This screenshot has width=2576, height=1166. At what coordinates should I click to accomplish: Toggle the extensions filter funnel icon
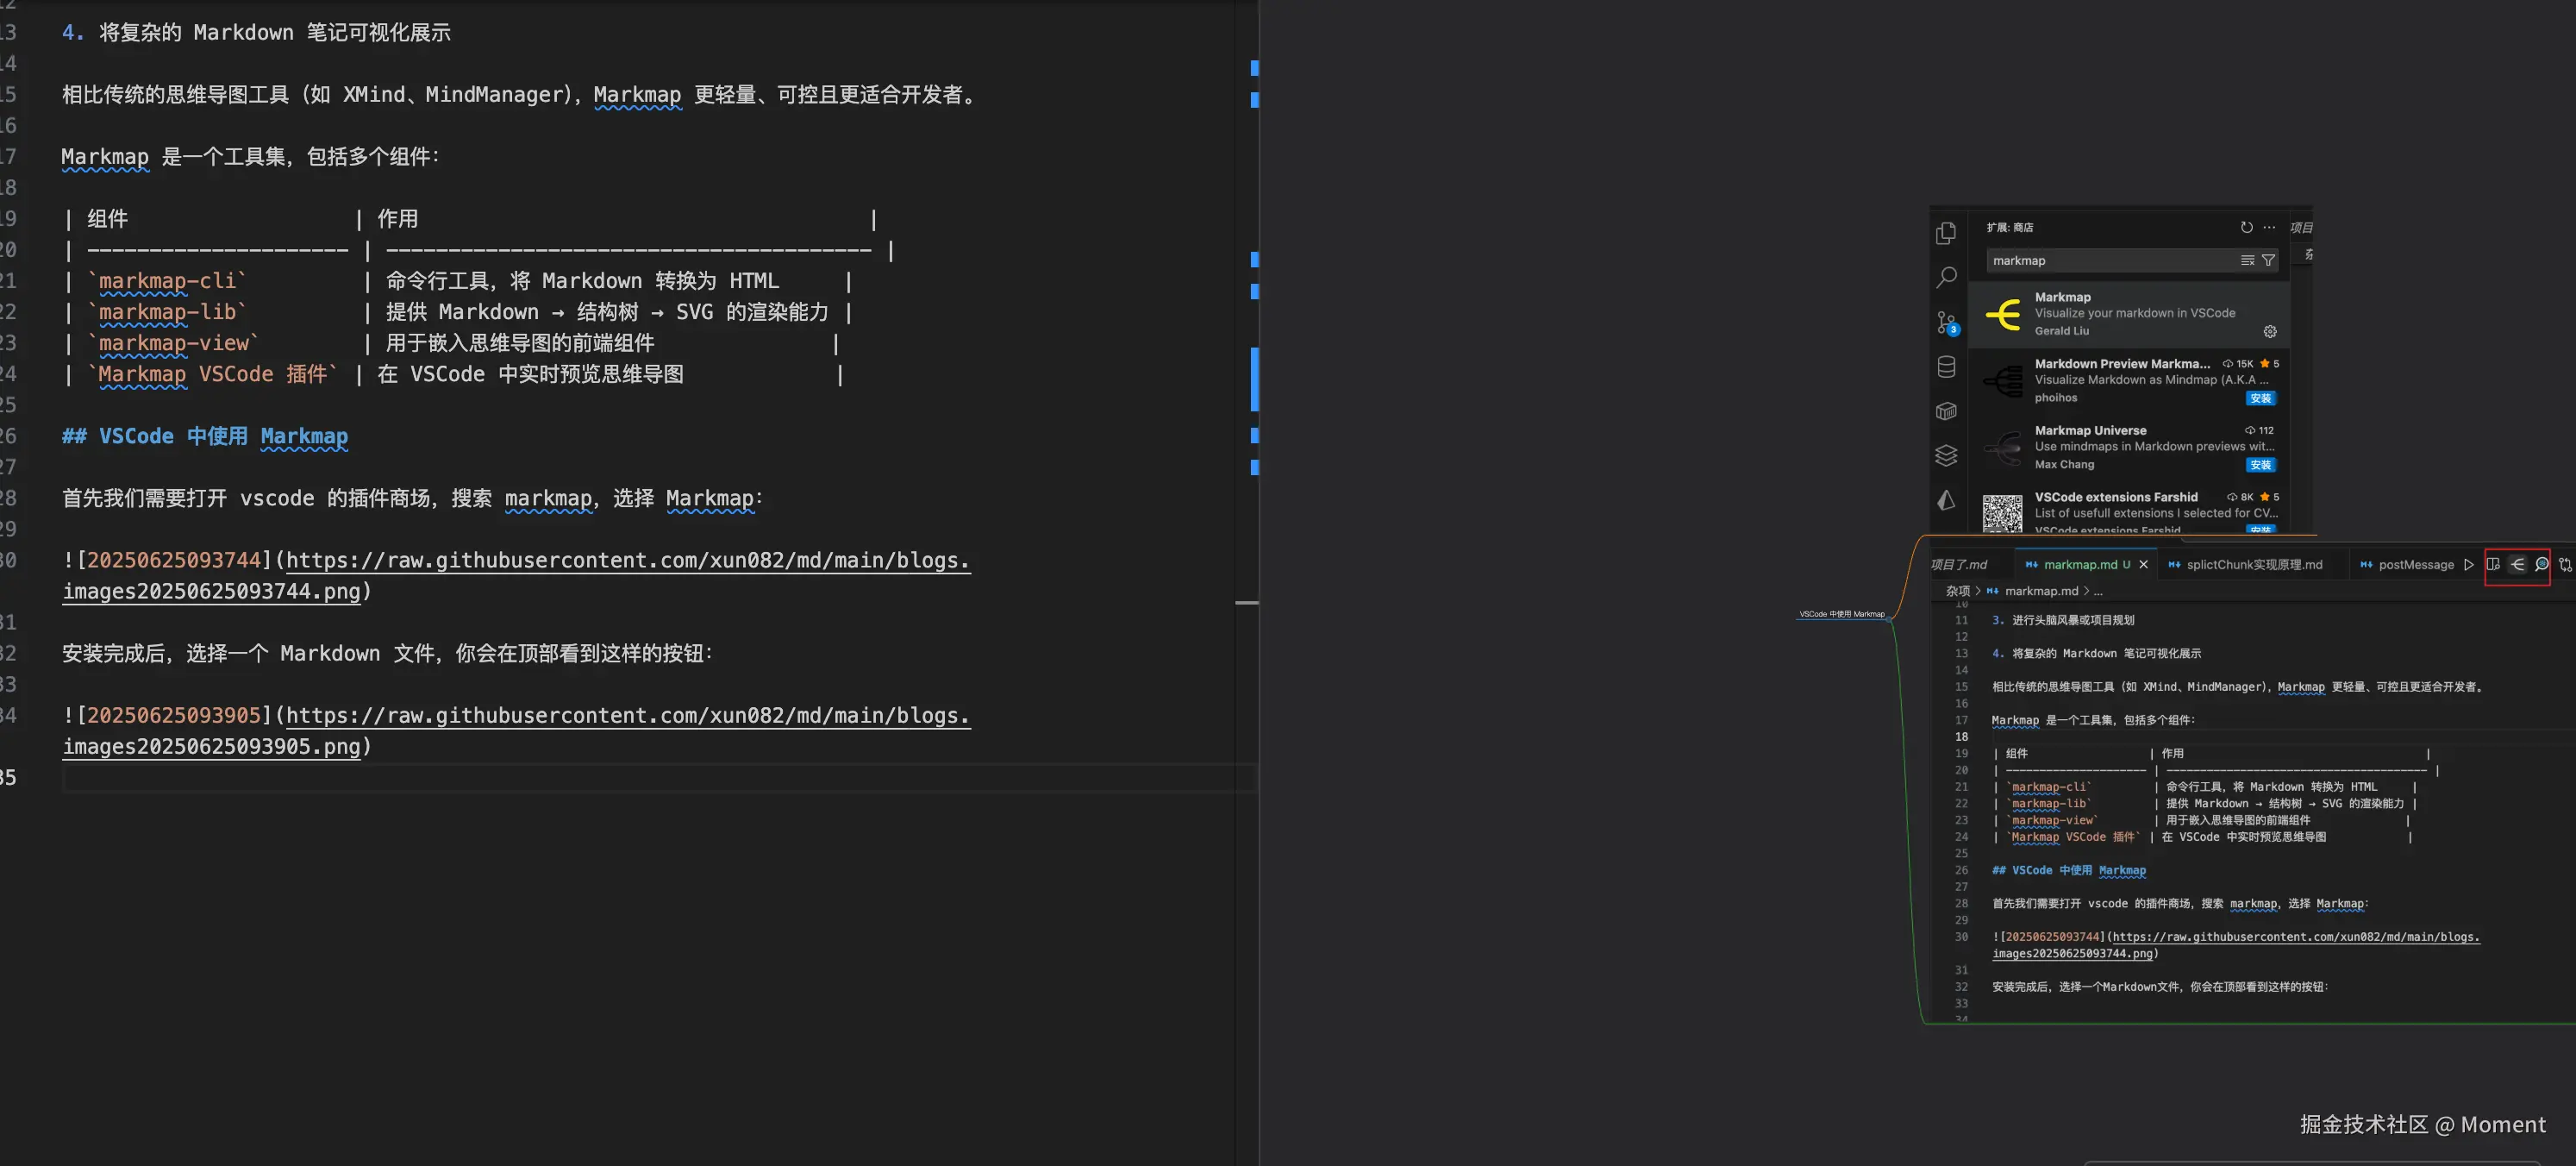(x=2268, y=260)
